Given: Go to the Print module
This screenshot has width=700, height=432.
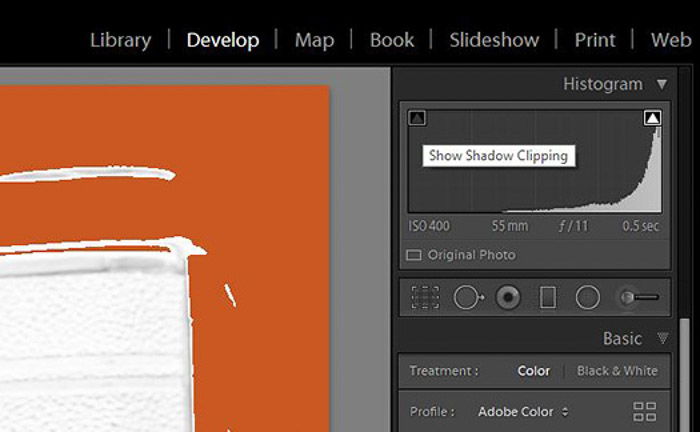Looking at the screenshot, I should coord(595,40).
